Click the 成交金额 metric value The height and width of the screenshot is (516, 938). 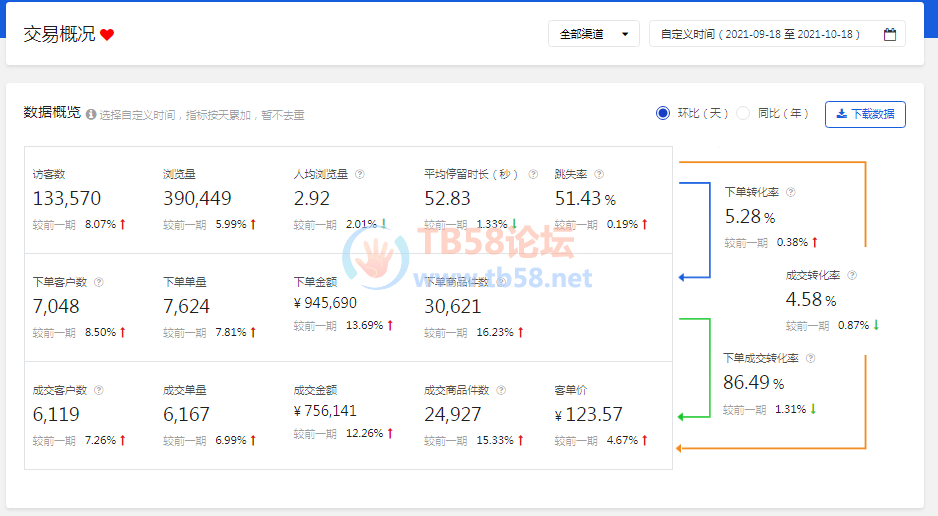pyautogui.click(x=325, y=411)
